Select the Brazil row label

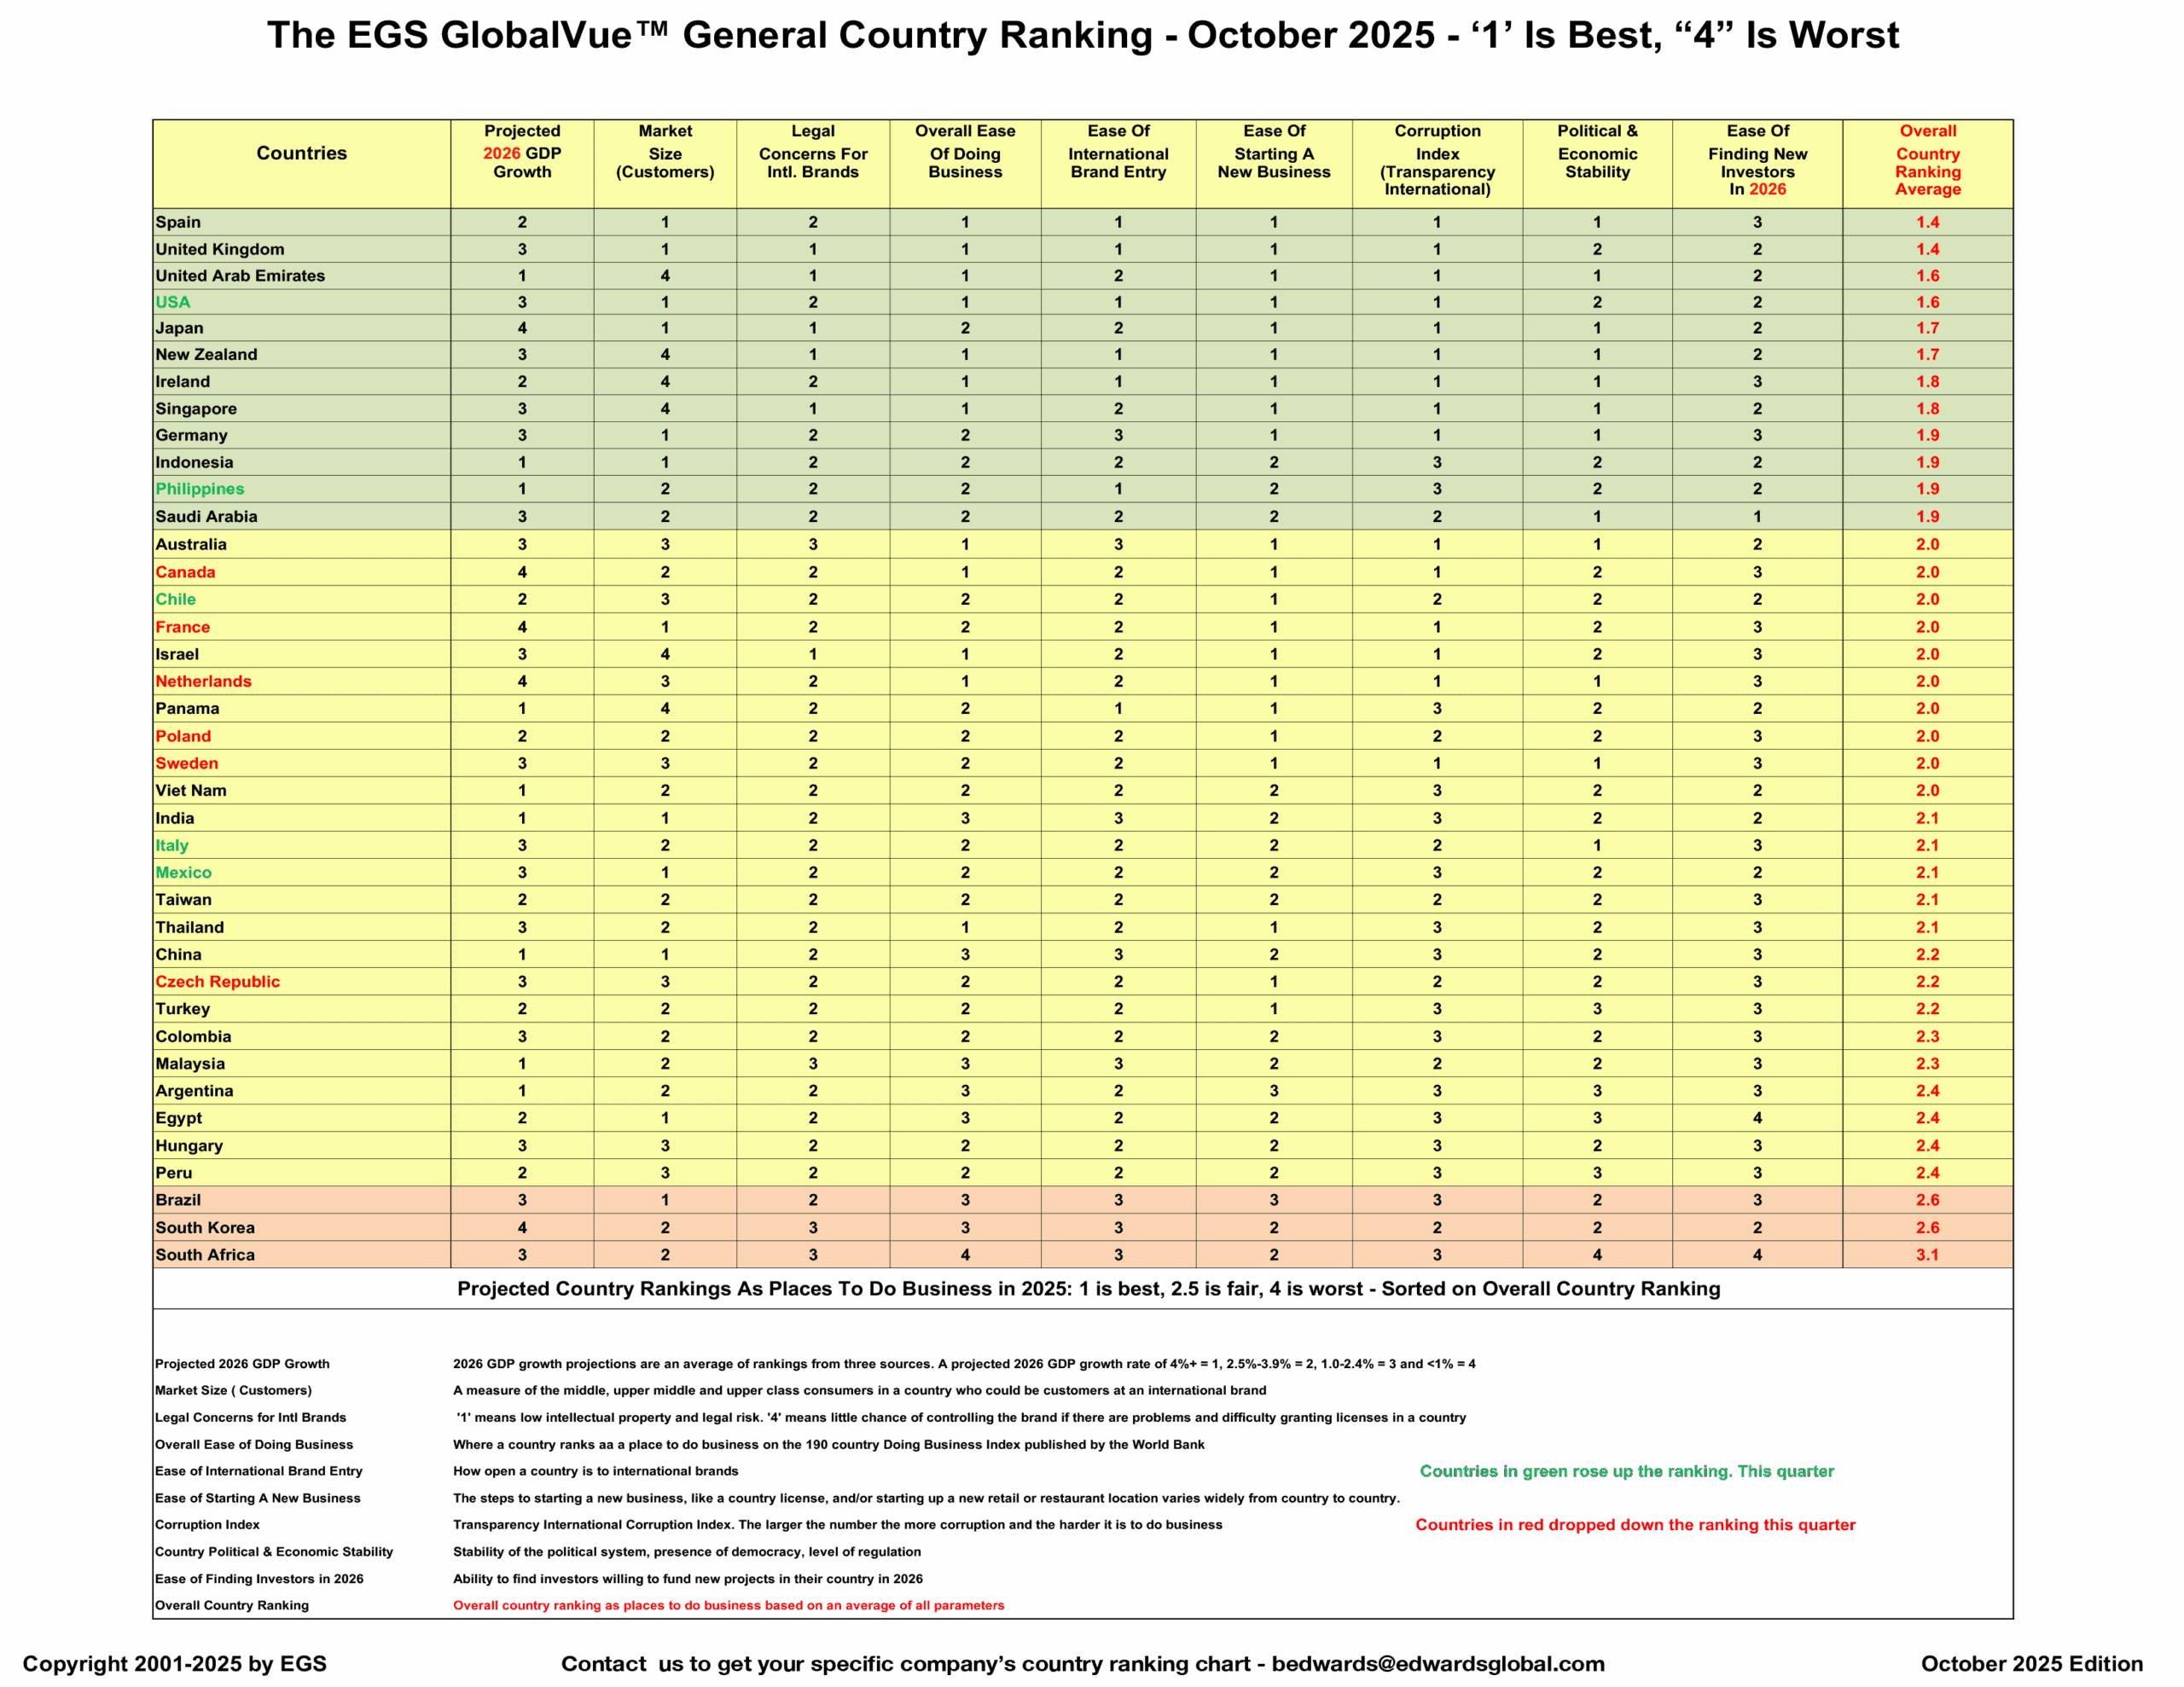pyautogui.click(x=178, y=1200)
